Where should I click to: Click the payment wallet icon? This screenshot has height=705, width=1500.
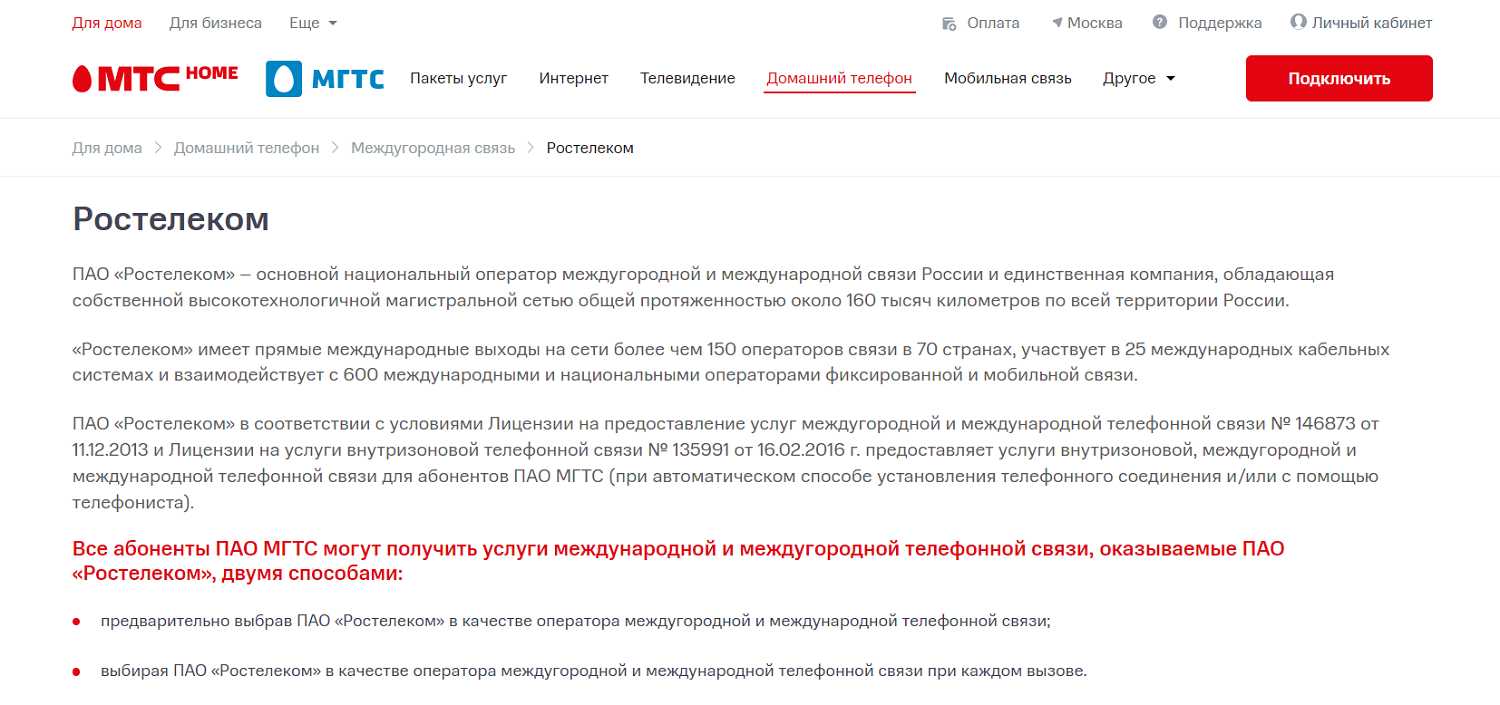coord(949,23)
